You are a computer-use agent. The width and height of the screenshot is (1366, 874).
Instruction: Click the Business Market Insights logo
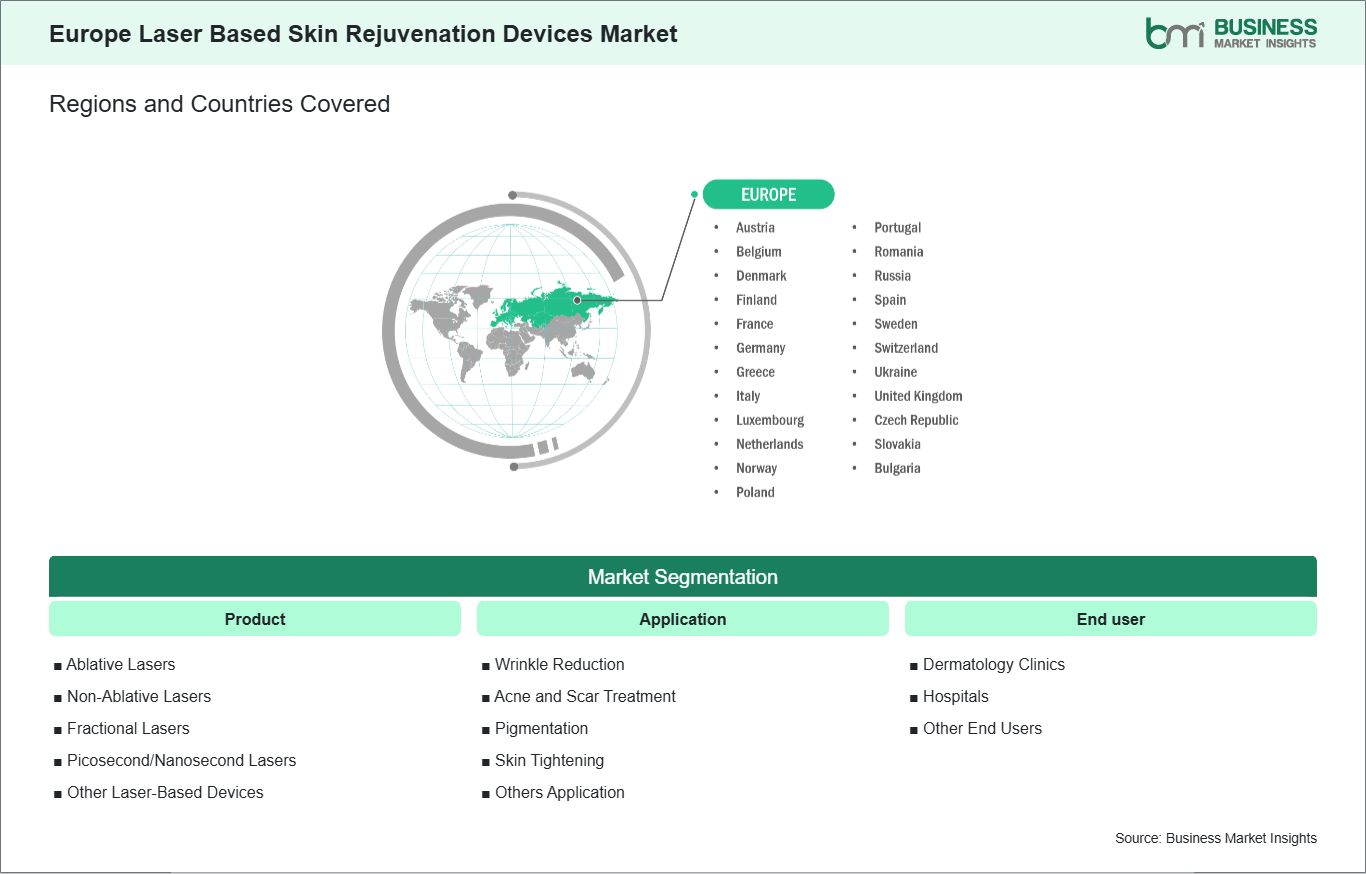coord(1231,33)
